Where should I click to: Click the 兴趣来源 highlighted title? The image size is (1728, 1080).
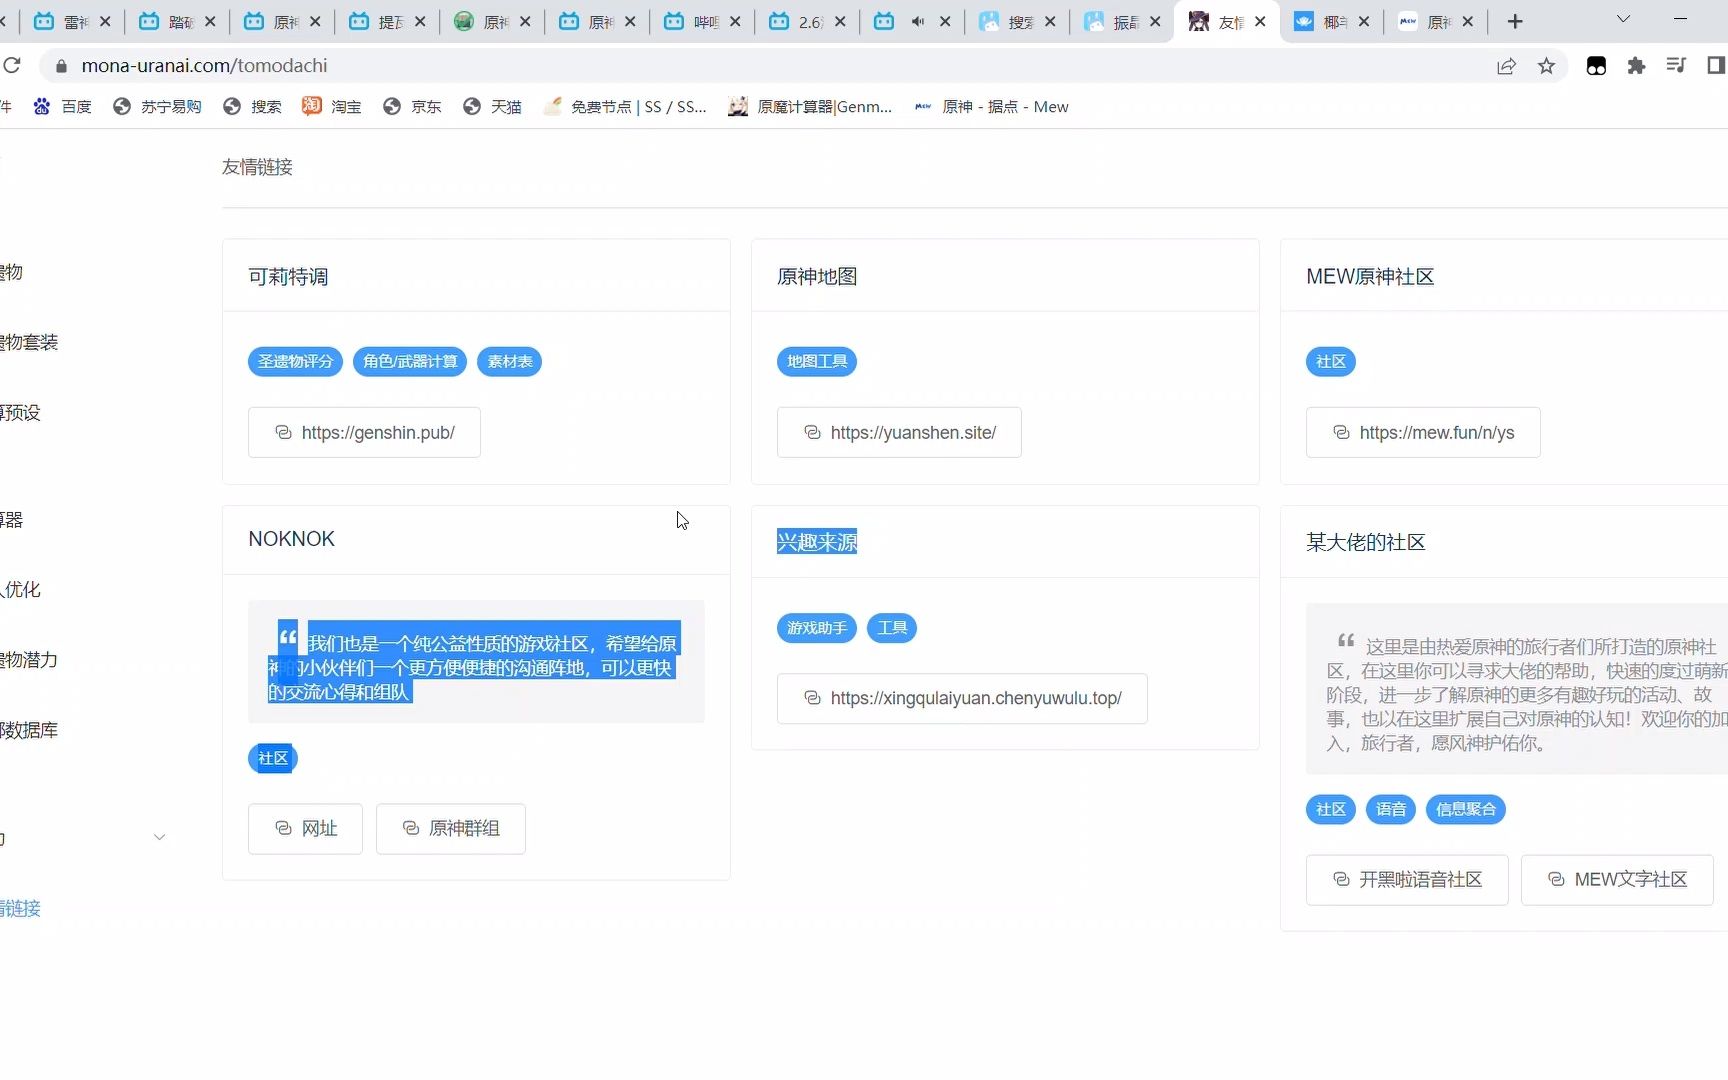pyautogui.click(x=817, y=542)
